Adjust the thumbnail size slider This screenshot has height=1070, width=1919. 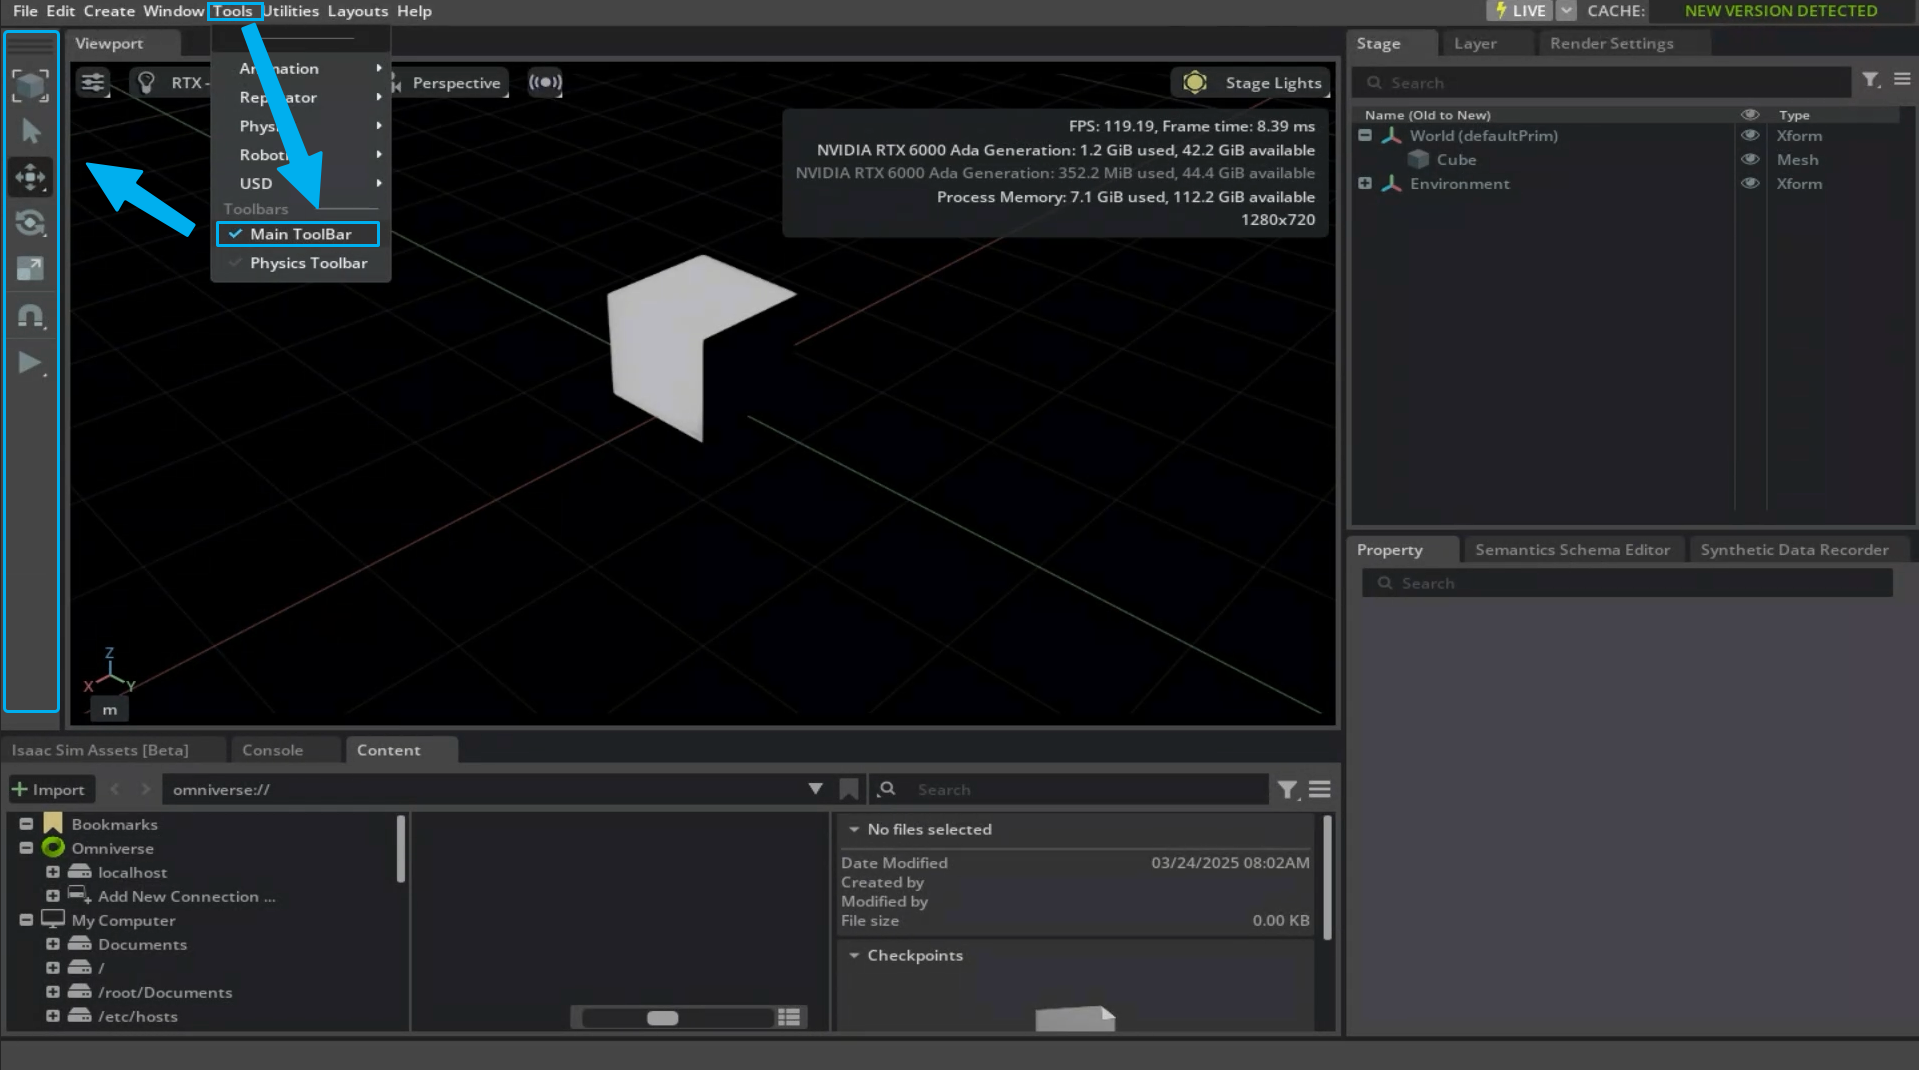[x=676, y=1018]
